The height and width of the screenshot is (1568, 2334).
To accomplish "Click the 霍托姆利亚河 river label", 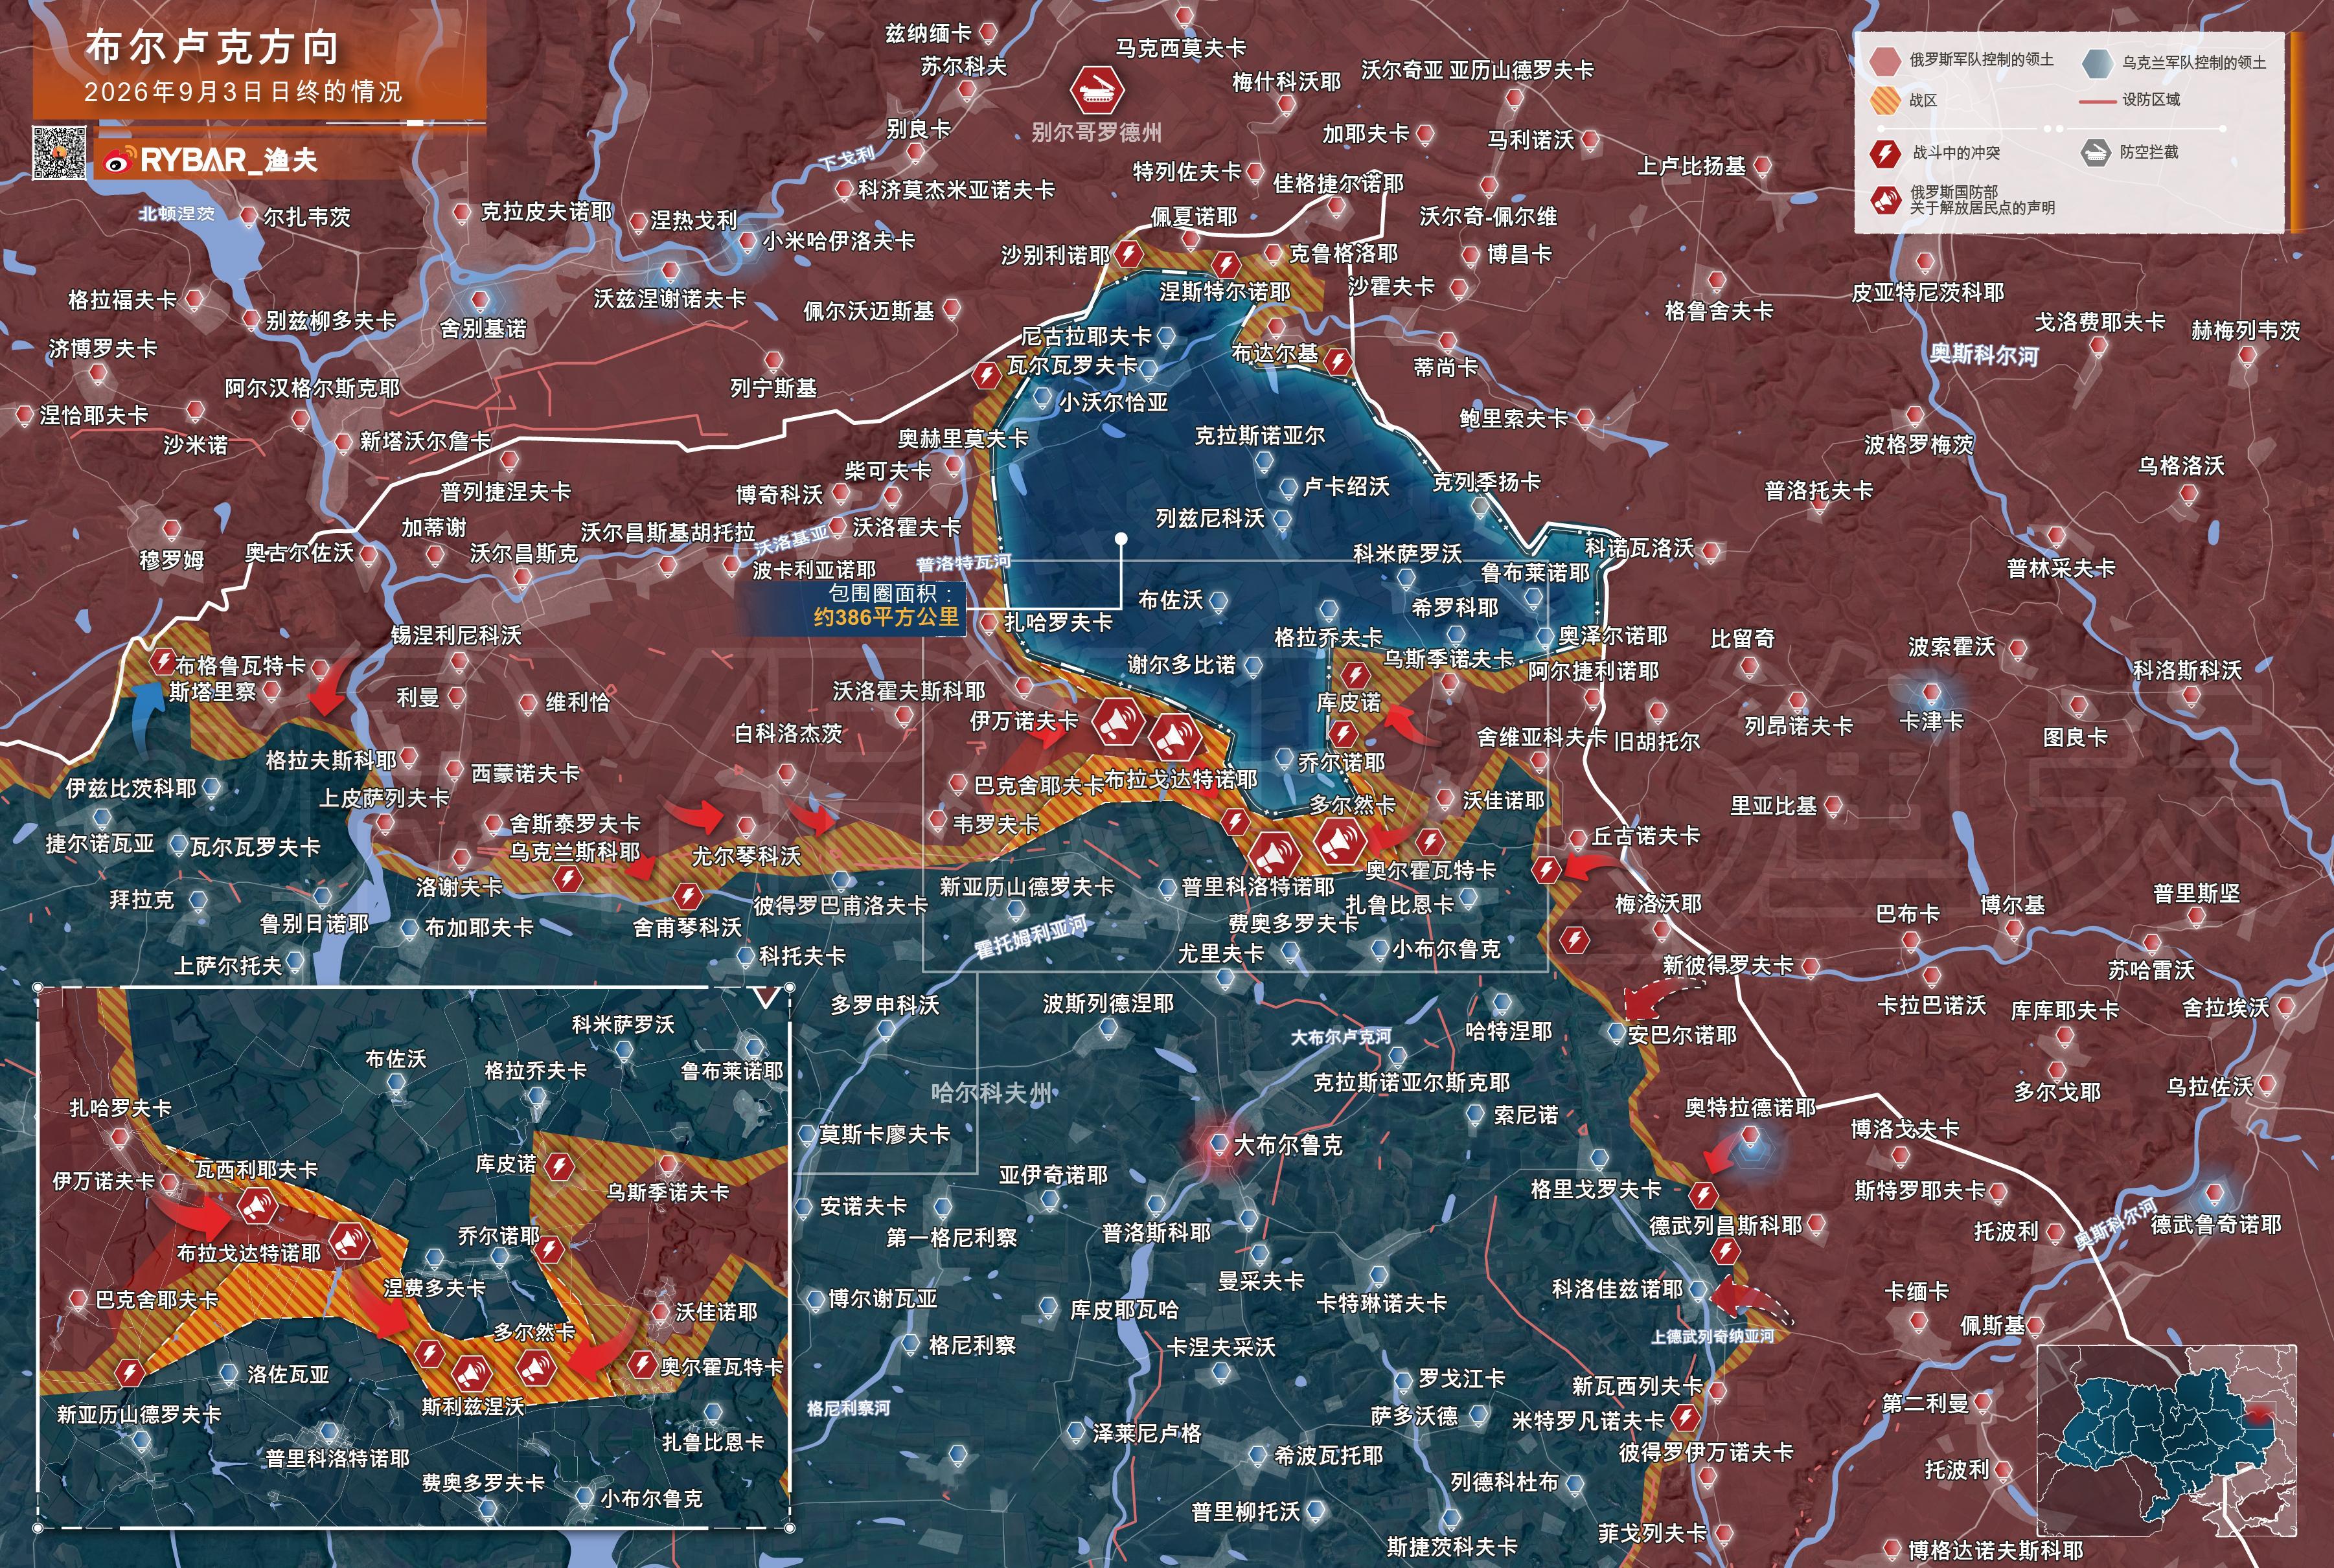I will pyautogui.click(x=1031, y=937).
